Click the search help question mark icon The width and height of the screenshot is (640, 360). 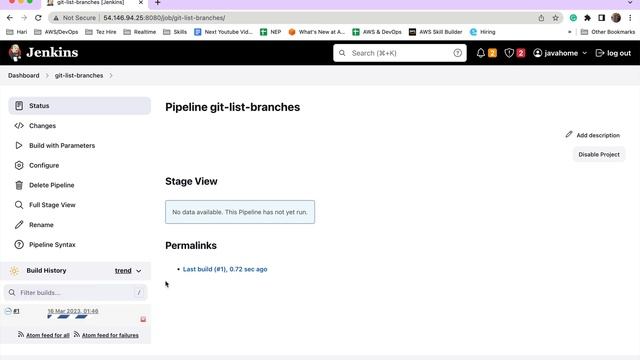point(458,53)
